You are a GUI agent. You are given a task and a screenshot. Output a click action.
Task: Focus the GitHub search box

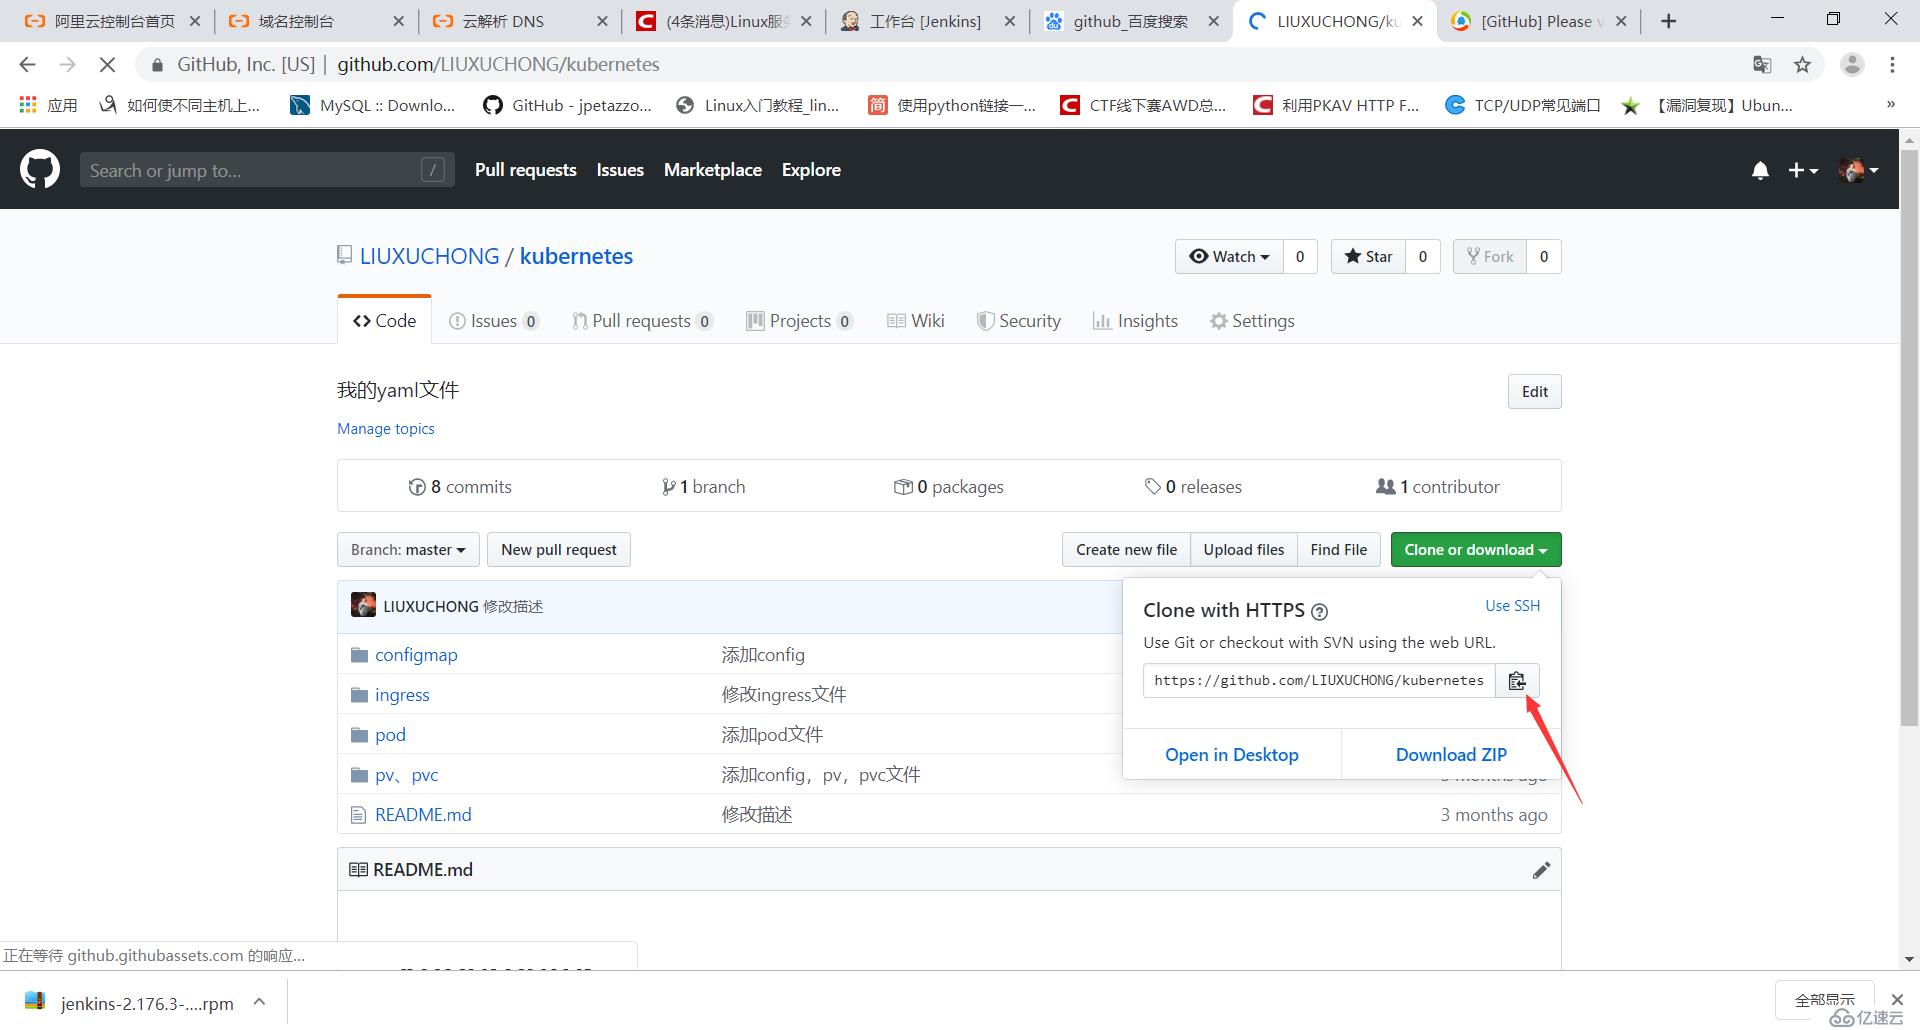[x=267, y=170]
